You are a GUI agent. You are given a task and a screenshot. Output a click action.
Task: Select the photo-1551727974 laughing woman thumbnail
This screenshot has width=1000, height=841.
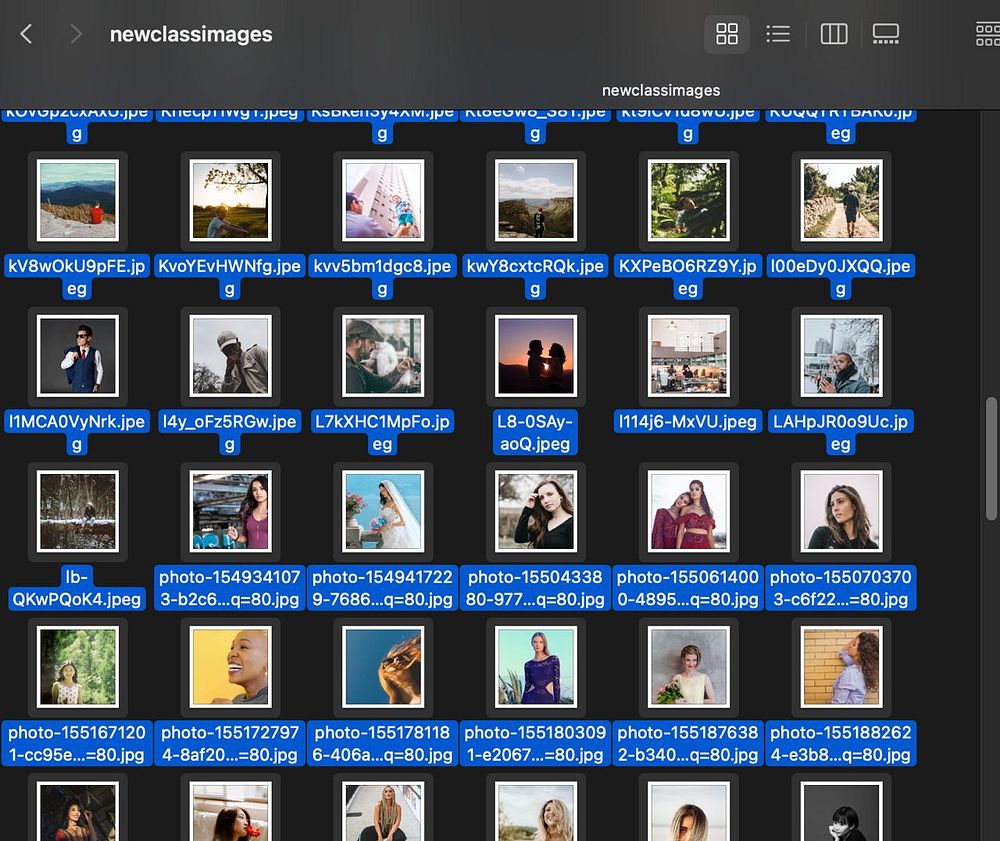pos(230,666)
